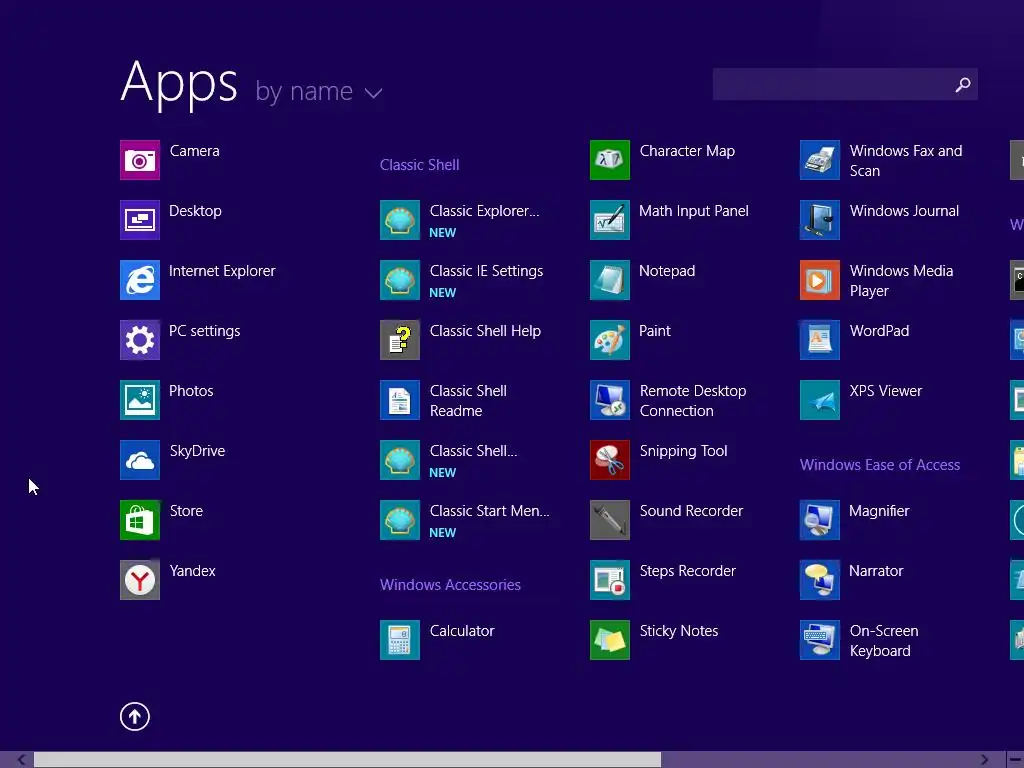This screenshot has height=768, width=1024.
Task: Open the Steps Recorder icon
Action: pos(610,580)
